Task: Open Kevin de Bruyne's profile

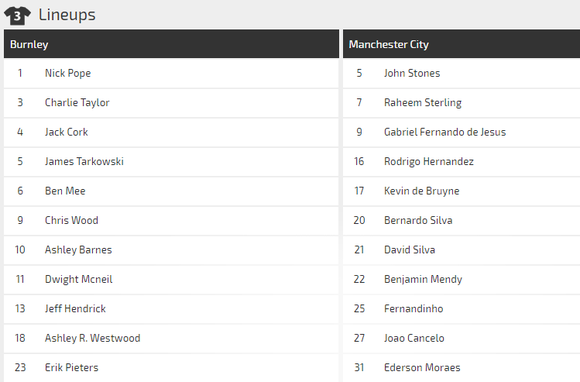Action: pos(421,191)
